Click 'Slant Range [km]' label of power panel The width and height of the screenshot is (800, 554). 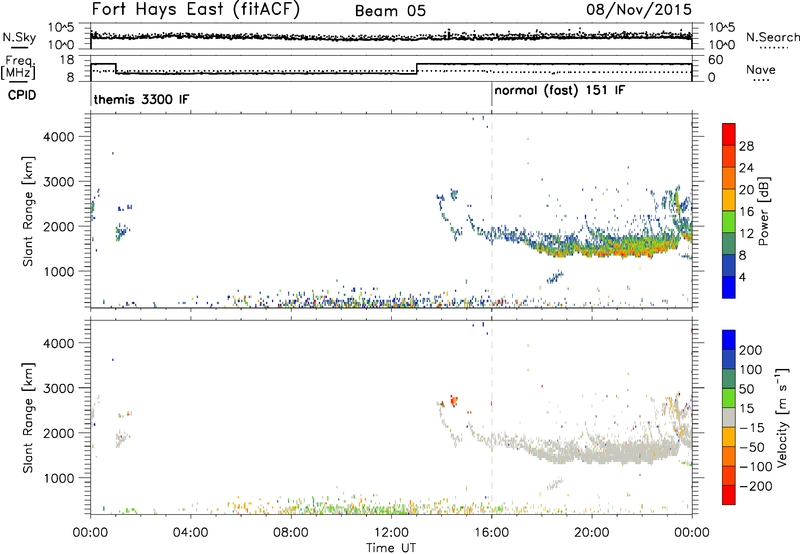tap(28, 211)
